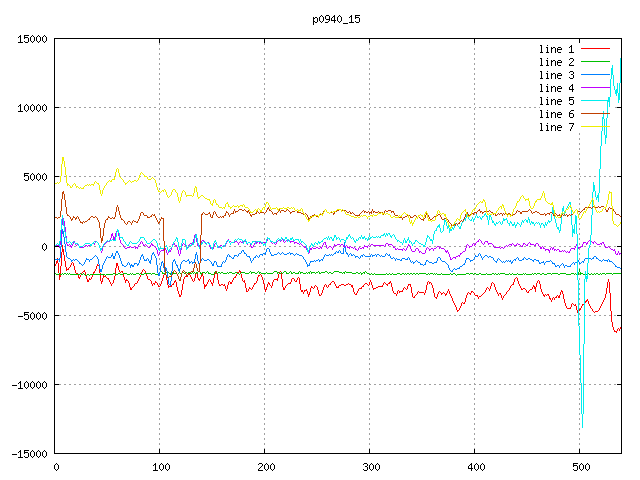Click the chart title p0940_15
The image size is (640, 480).
[x=336, y=19]
